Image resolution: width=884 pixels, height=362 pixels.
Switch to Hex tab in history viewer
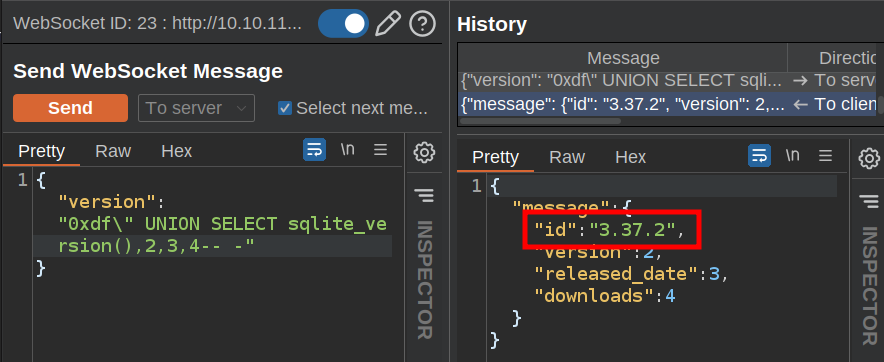[630, 157]
